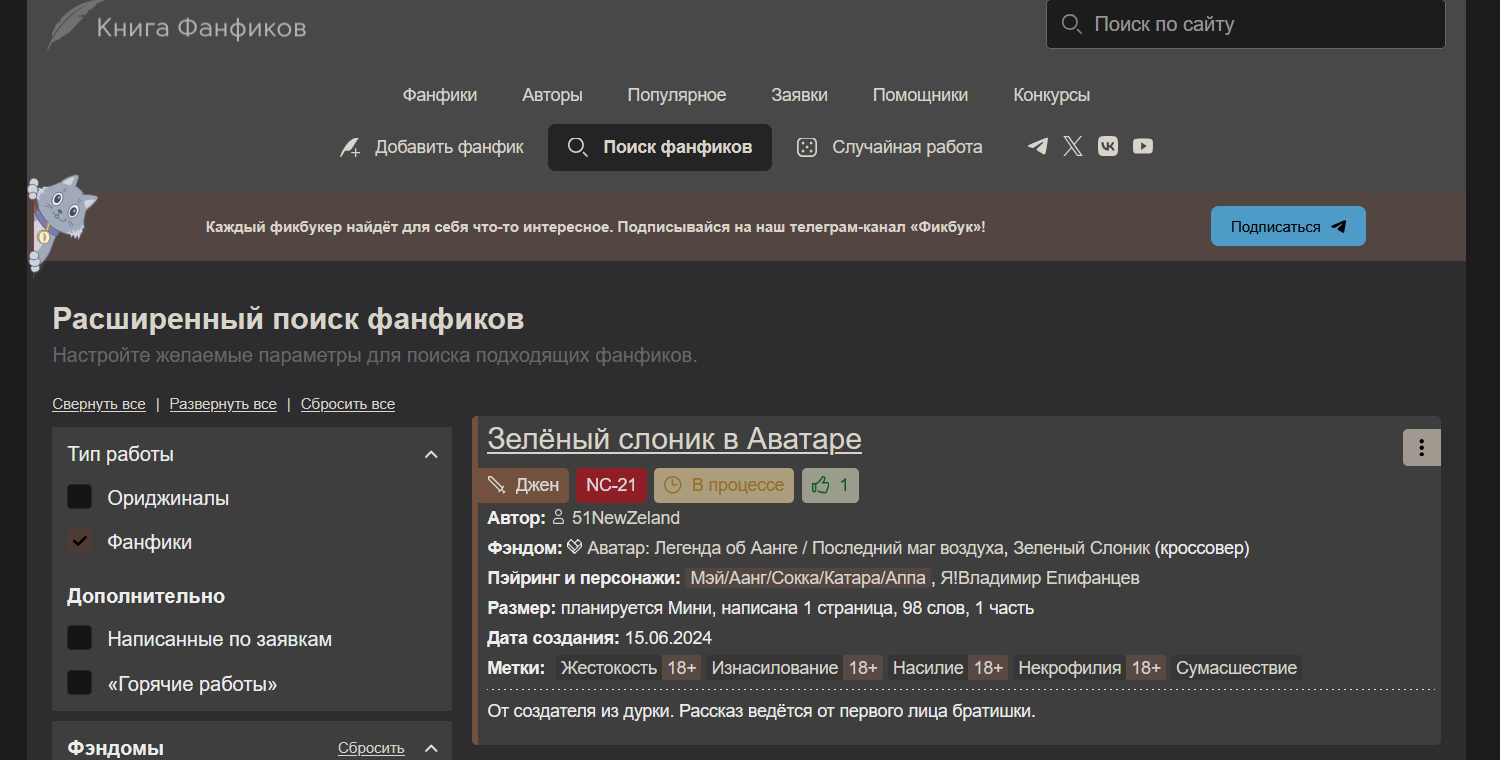Image resolution: width=1500 pixels, height=760 pixels.
Task: Open the Telegram social icon
Action: (1038, 147)
